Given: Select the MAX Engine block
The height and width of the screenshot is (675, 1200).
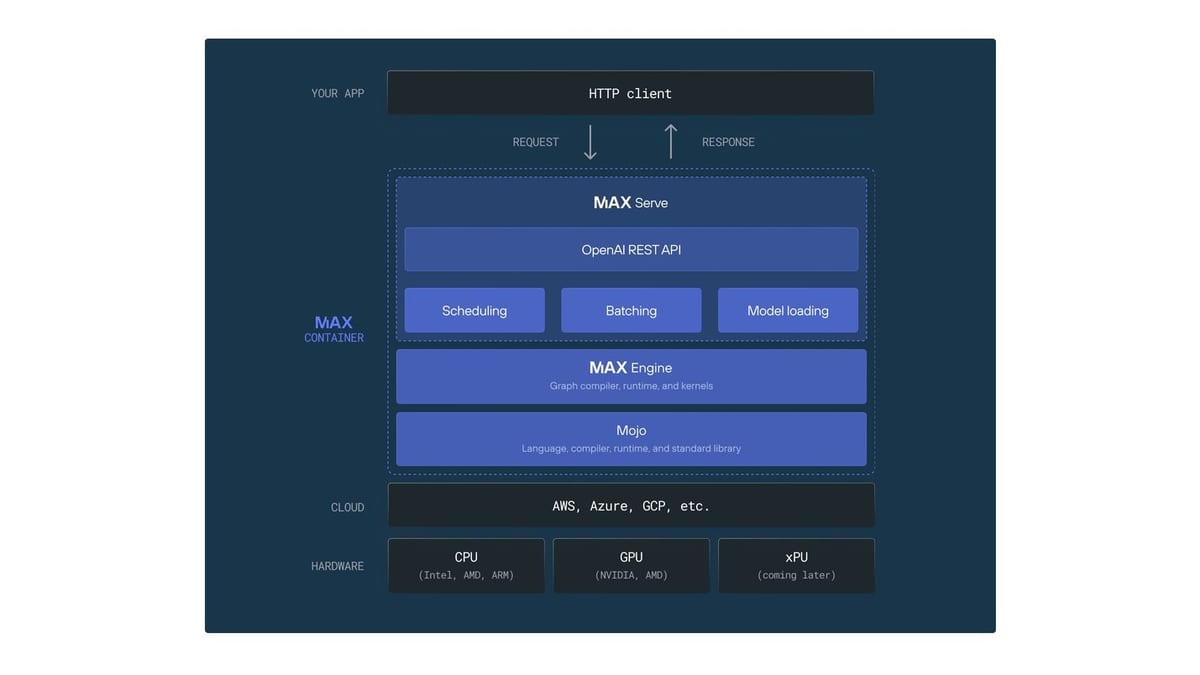Looking at the screenshot, I should [x=631, y=376].
